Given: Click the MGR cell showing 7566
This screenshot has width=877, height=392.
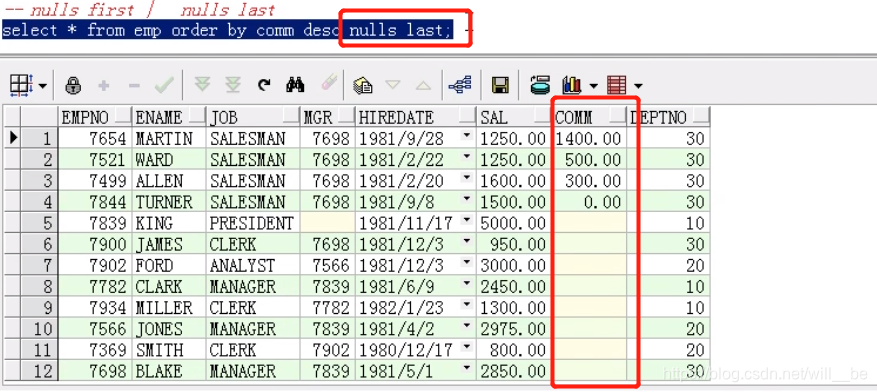Looking at the screenshot, I should click(328, 266).
